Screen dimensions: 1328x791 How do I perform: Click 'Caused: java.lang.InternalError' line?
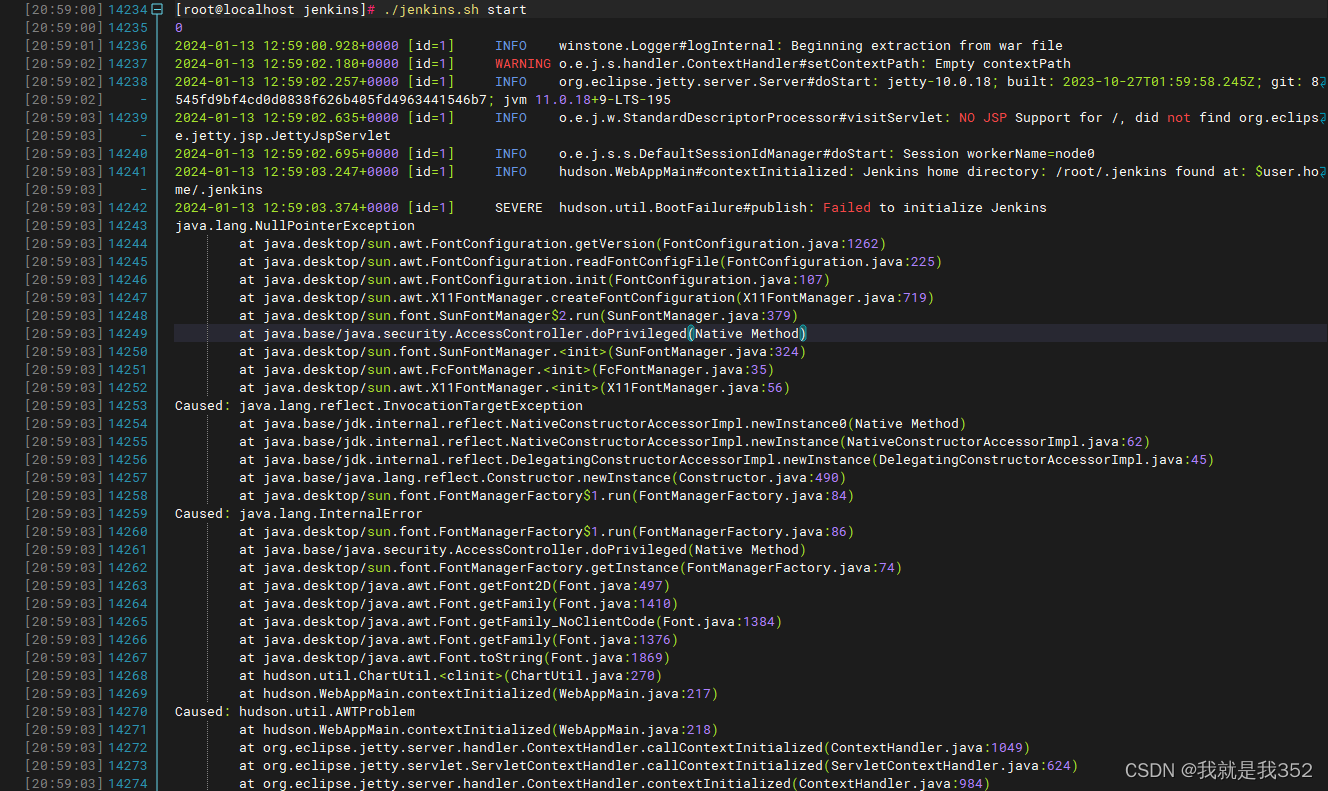pos(299,513)
